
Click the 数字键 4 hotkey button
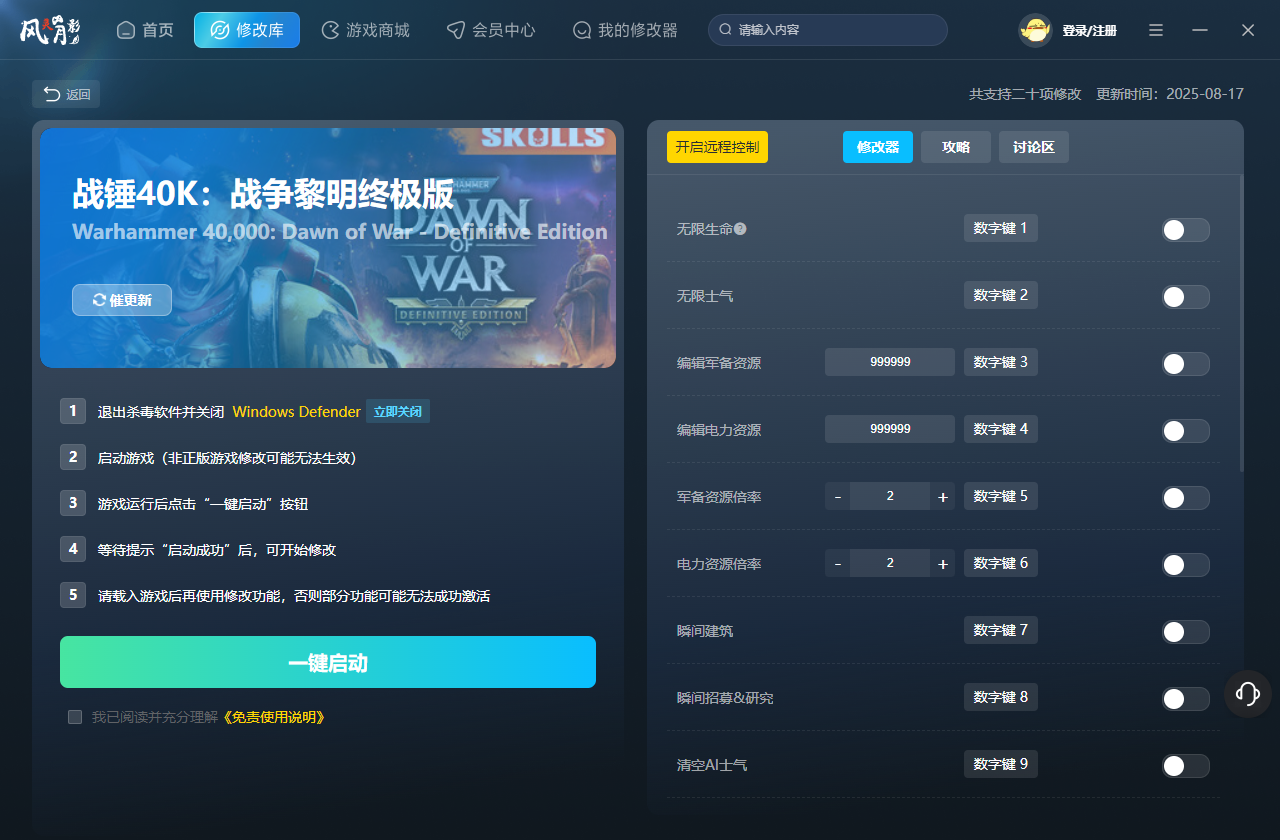point(1001,429)
